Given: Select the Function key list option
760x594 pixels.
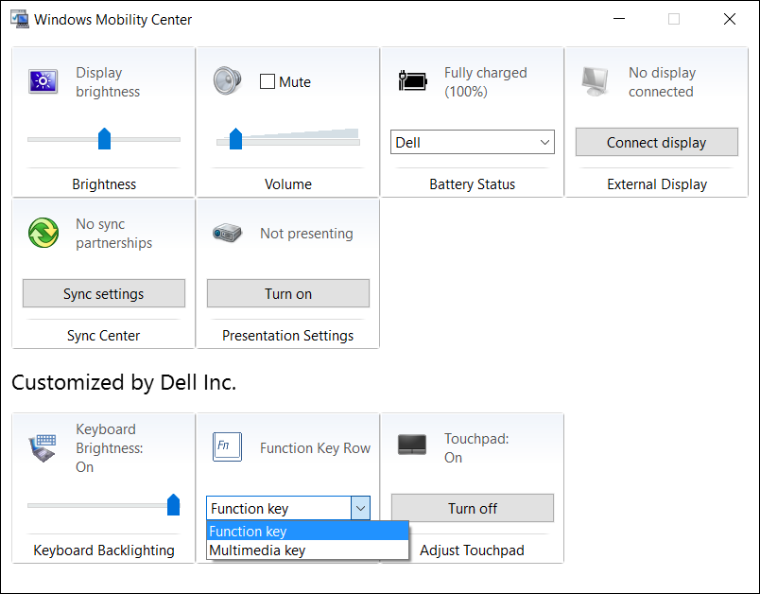Looking at the screenshot, I should coord(248,531).
